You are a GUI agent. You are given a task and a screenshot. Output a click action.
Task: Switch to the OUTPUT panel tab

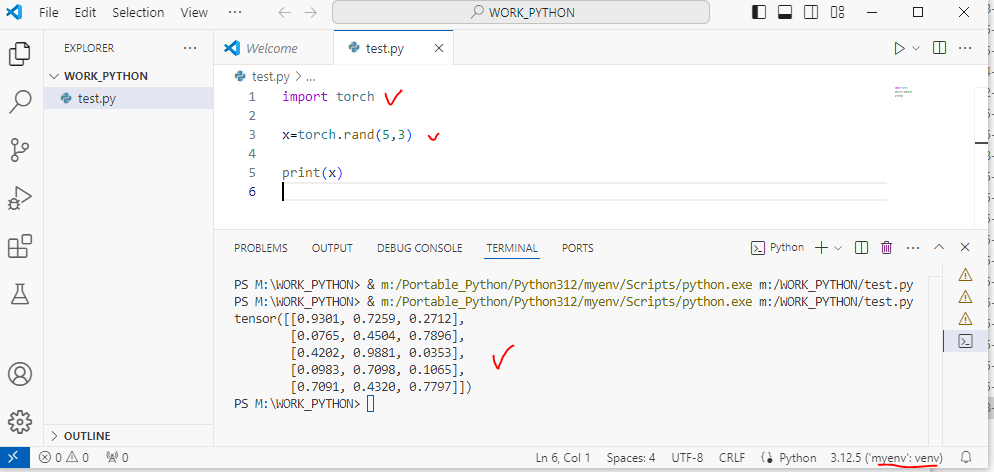[x=332, y=248]
